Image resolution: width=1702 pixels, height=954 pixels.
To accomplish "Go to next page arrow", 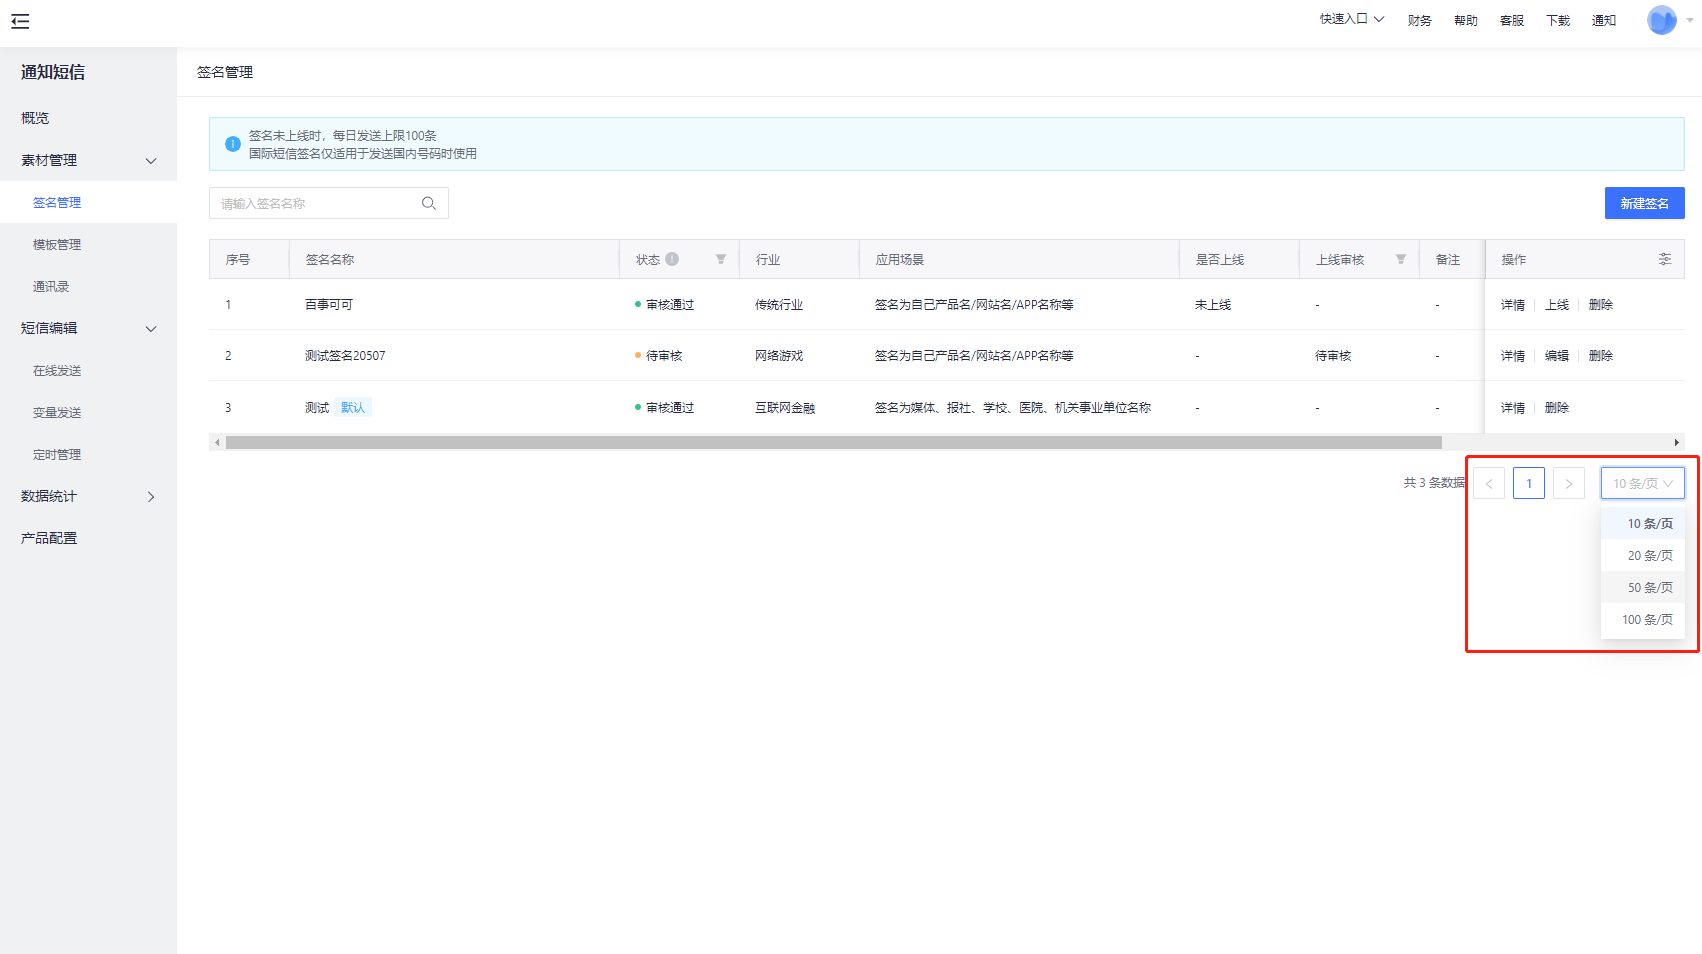I will (1568, 484).
